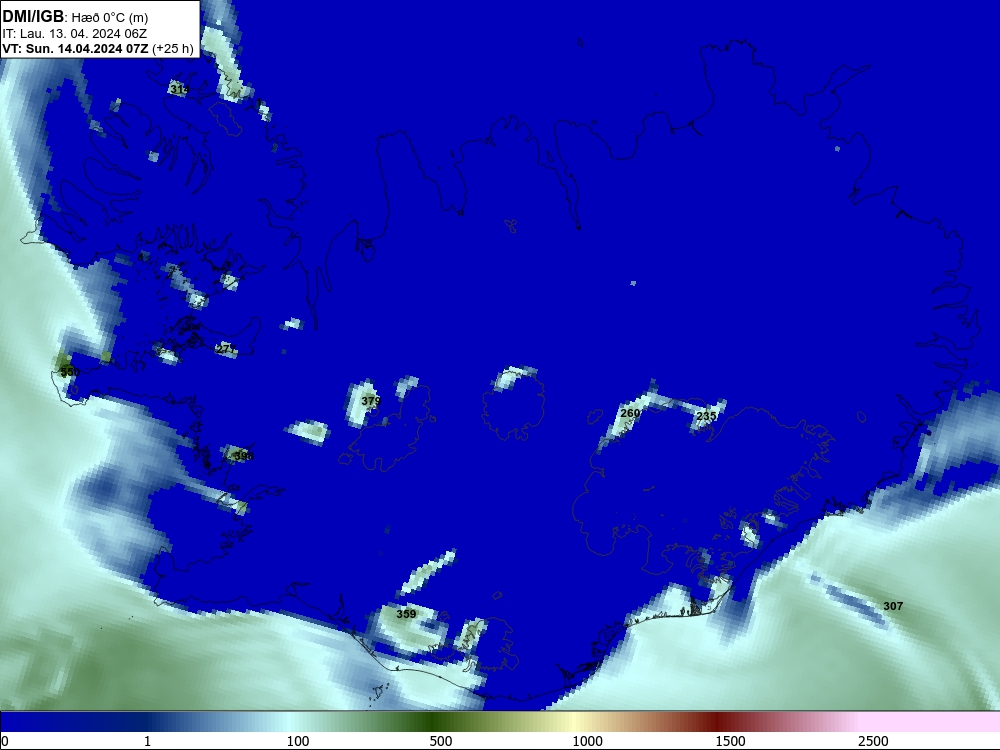Click the 307 value over the ocean
Image resolution: width=1000 pixels, height=750 pixels.
893,606
